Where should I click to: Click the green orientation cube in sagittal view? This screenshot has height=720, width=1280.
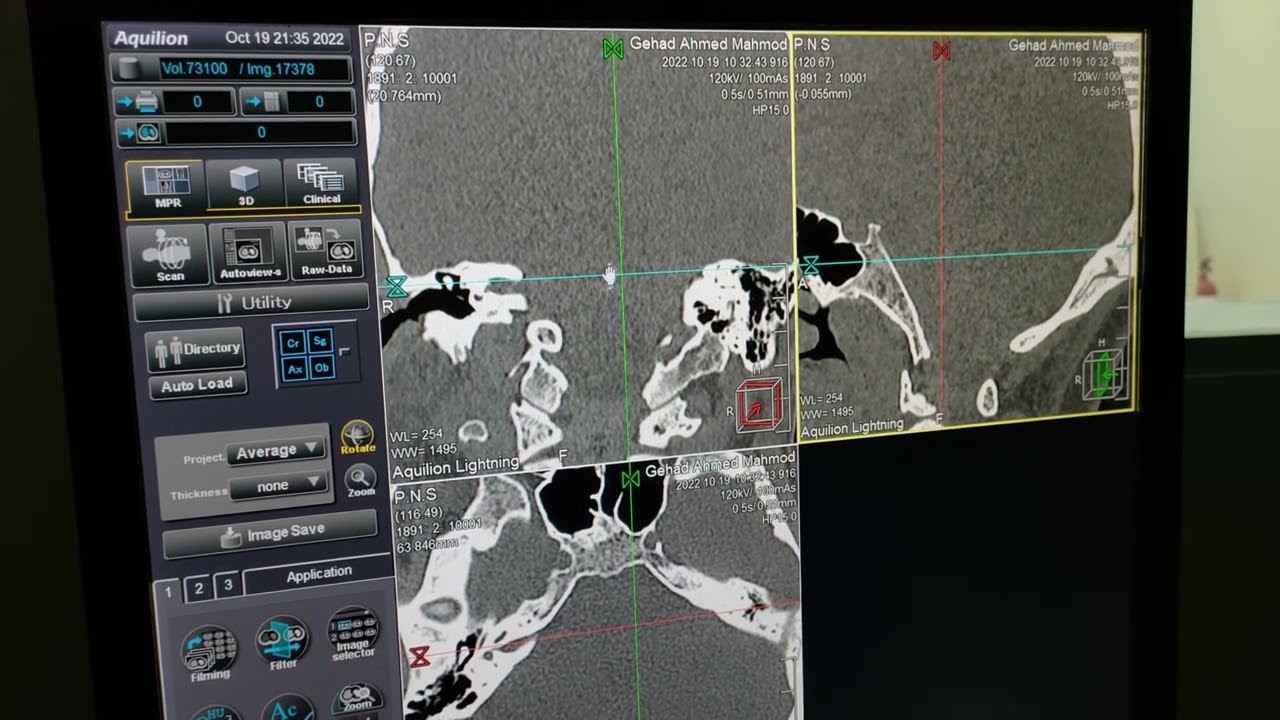click(x=1104, y=373)
